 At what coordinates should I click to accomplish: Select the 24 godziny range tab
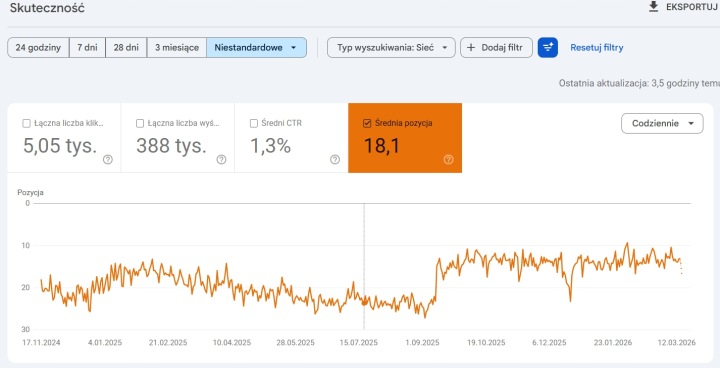[x=38, y=47]
